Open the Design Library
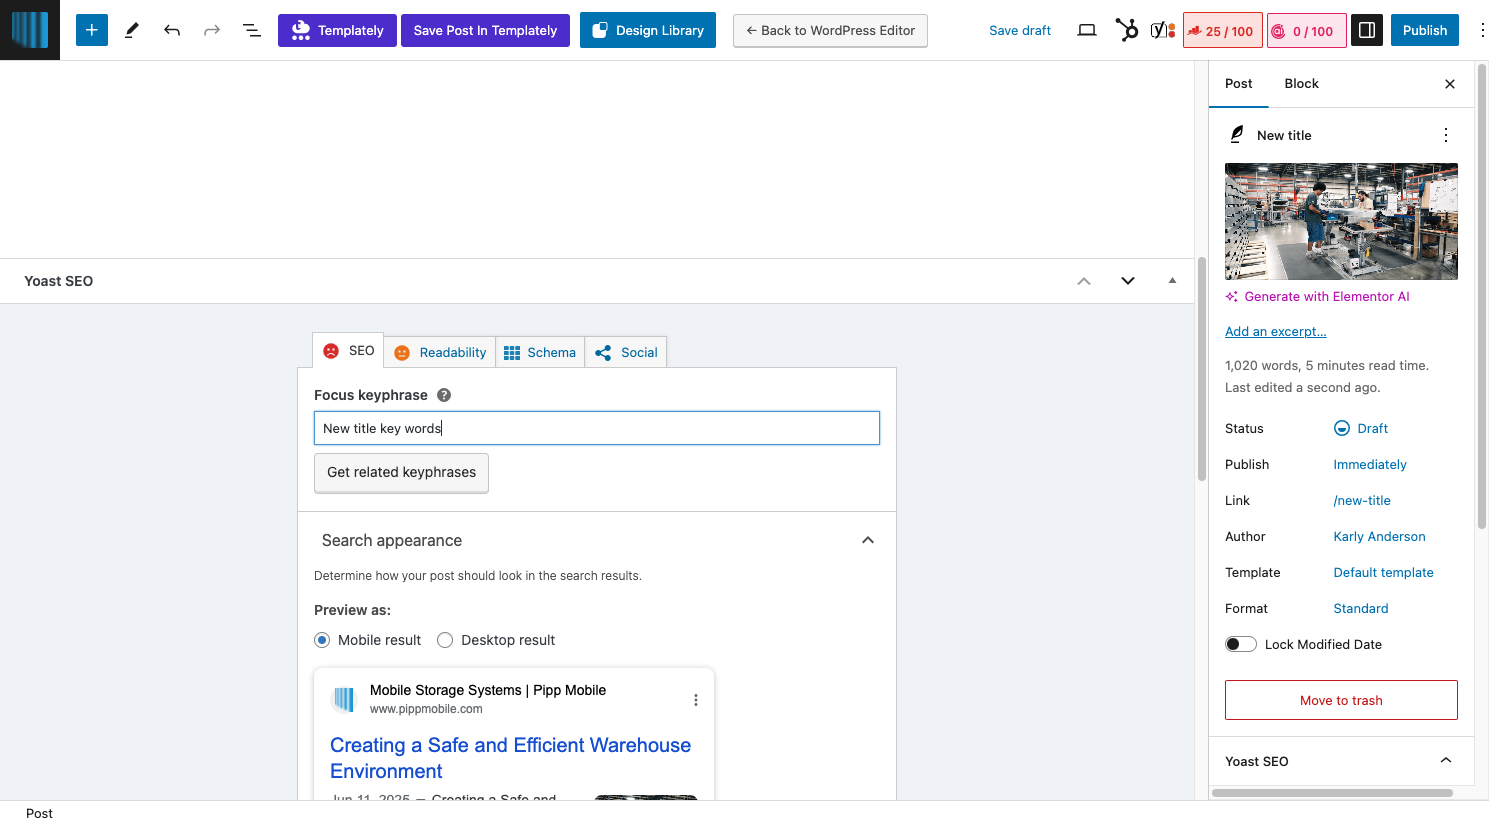The height and width of the screenshot is (825, 1489). click(x=648, y=30)
